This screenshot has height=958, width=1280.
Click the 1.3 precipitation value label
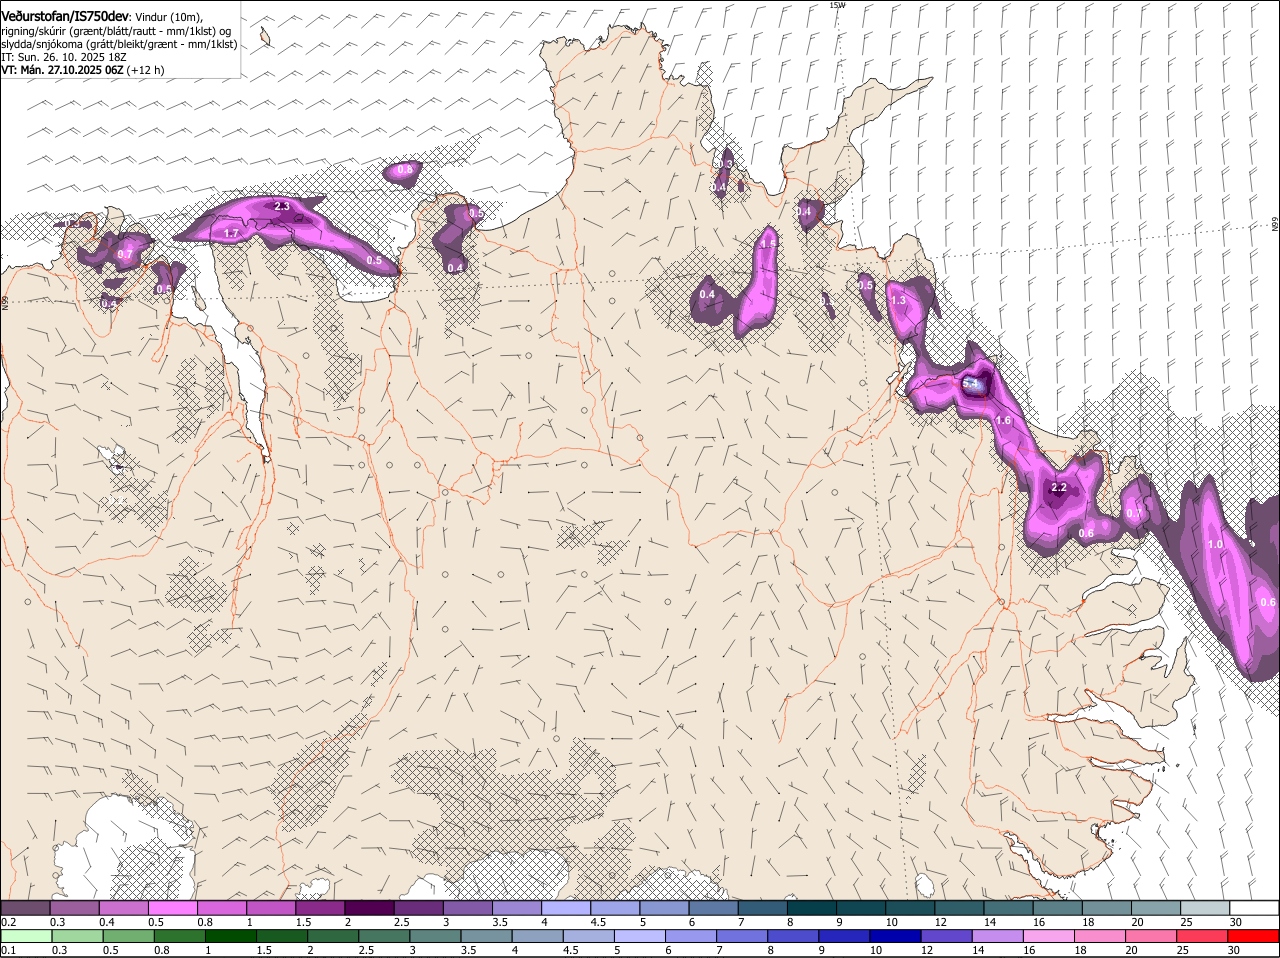pos(897,300)
